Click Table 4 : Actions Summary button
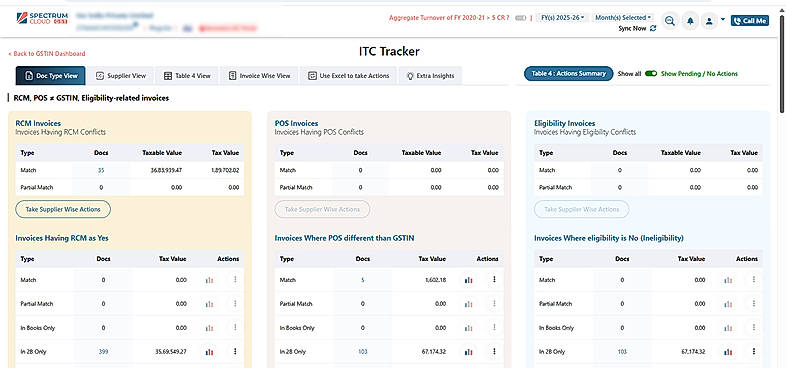 point(568,74)
